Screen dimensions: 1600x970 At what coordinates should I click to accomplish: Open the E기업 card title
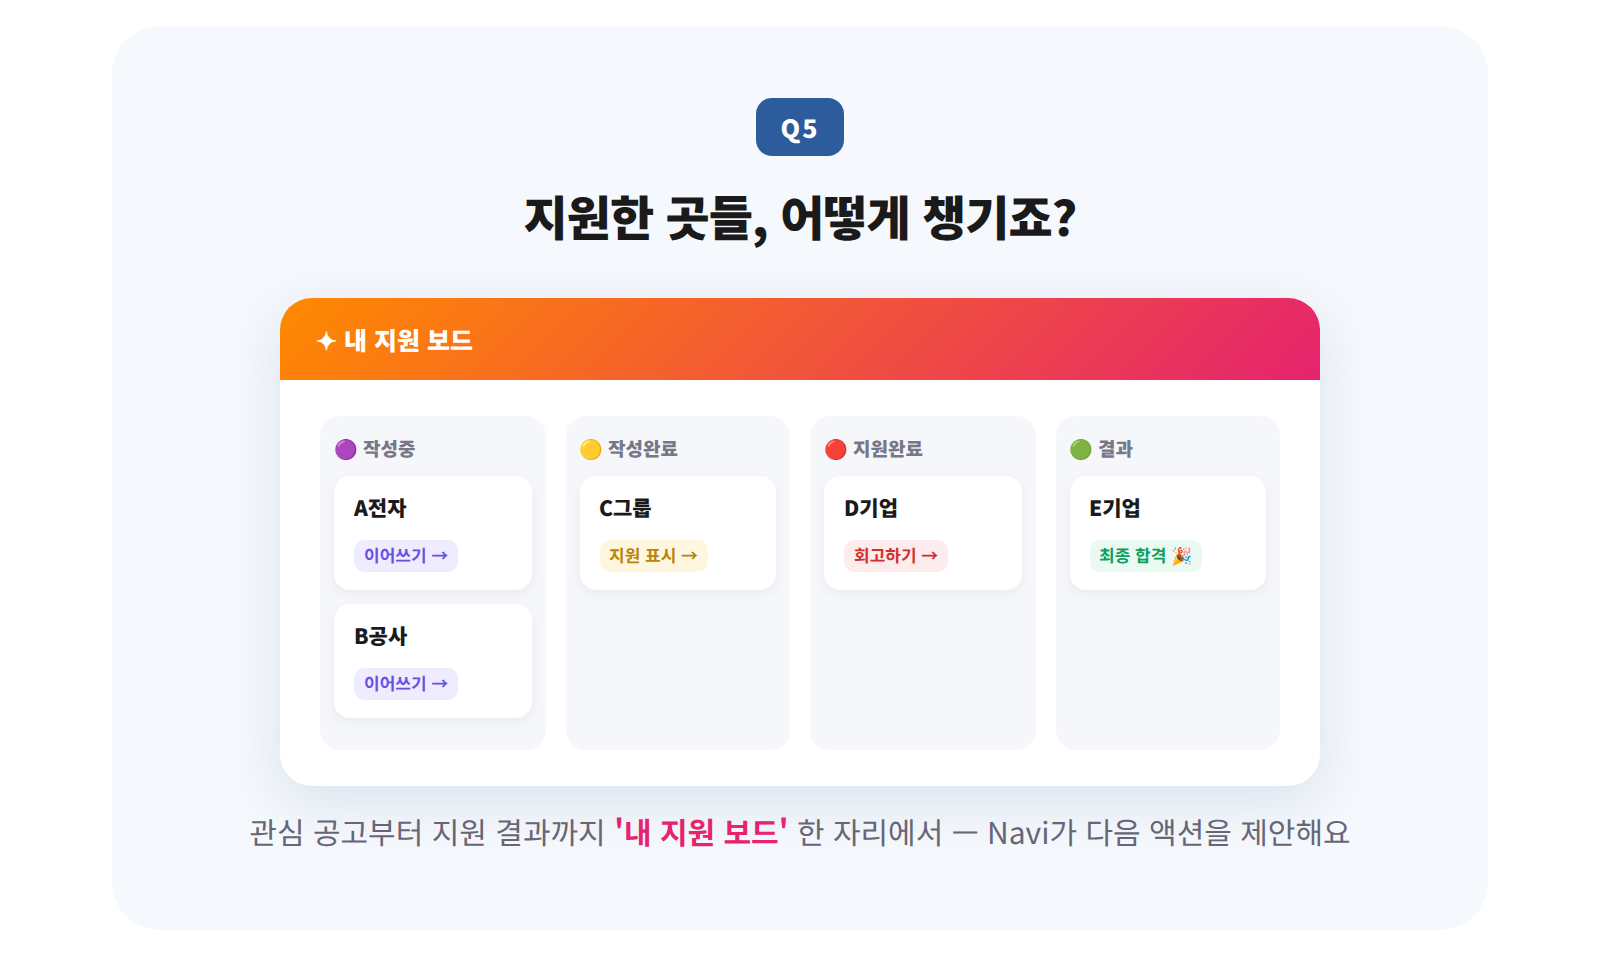pyautogui.click(x=1115, y=508)
